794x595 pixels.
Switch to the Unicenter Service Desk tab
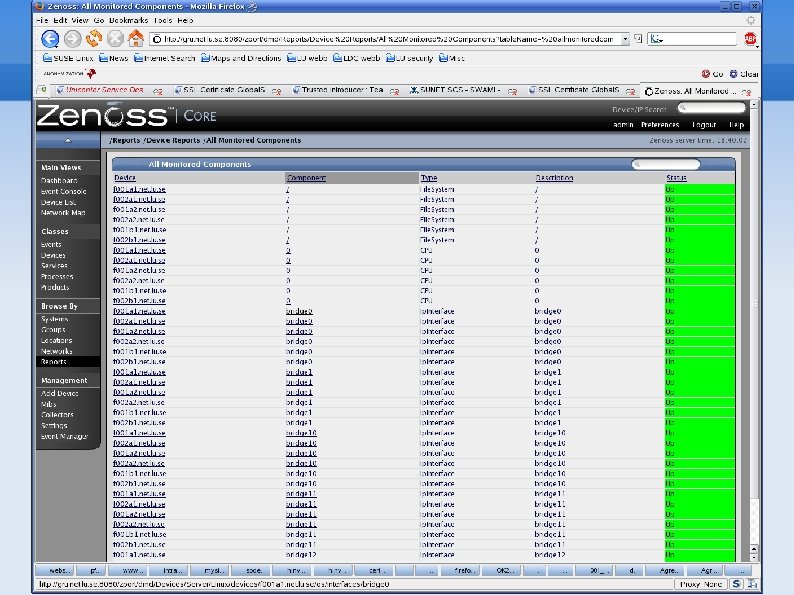104,90
